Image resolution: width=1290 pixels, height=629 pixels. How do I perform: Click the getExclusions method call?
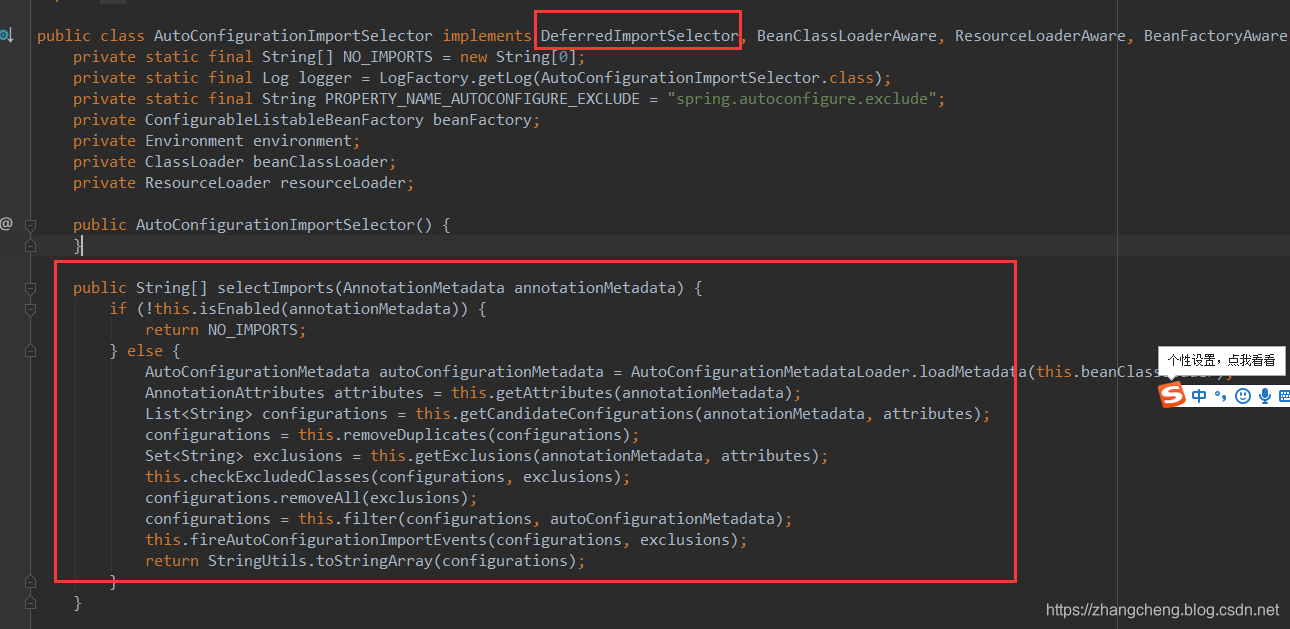click(x=473, y=455)
